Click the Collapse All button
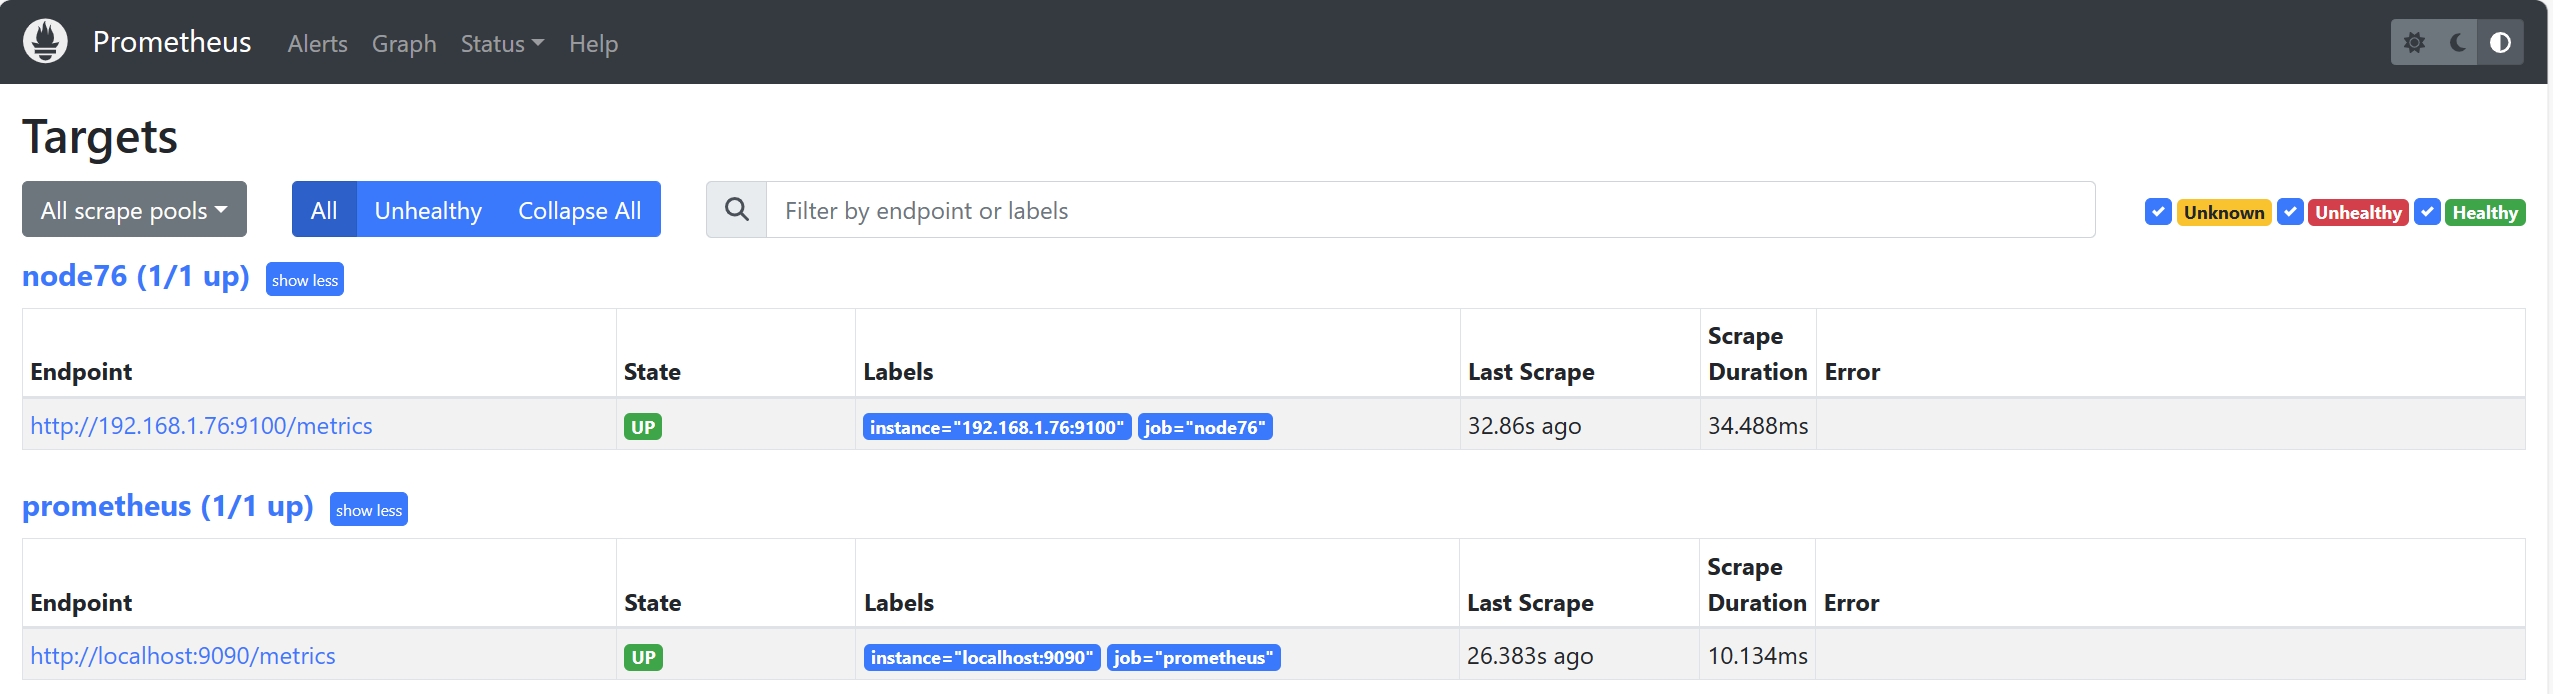This screenshot has height=694, width=2553. [x=580, y=210]
